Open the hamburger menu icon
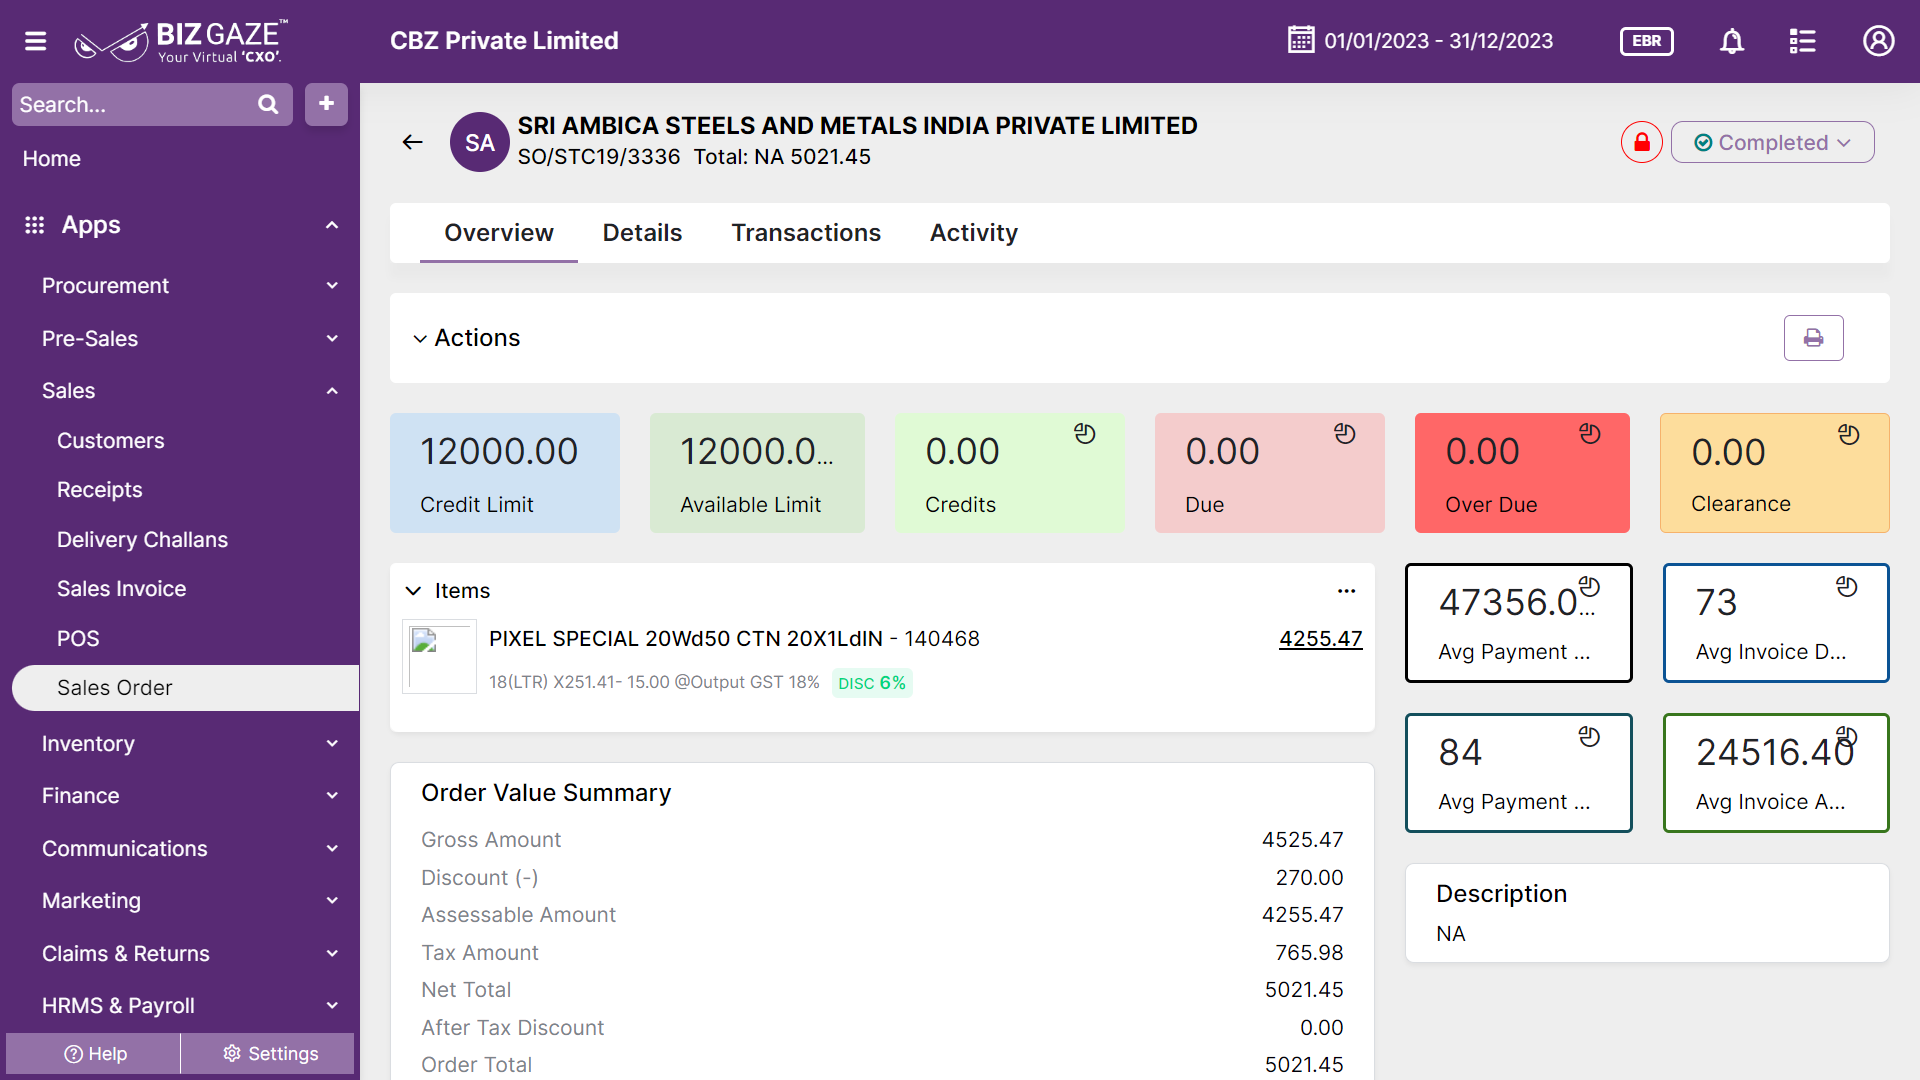Screen dimensions: 1920x1080 (x=36, y=41)
